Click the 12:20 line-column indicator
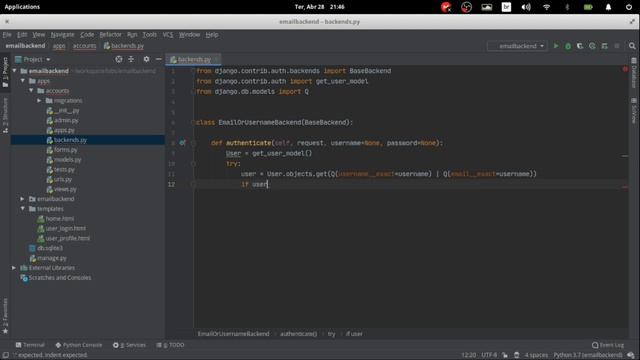The width and height of the screenshot is (640, 360). tap(469, 355)
